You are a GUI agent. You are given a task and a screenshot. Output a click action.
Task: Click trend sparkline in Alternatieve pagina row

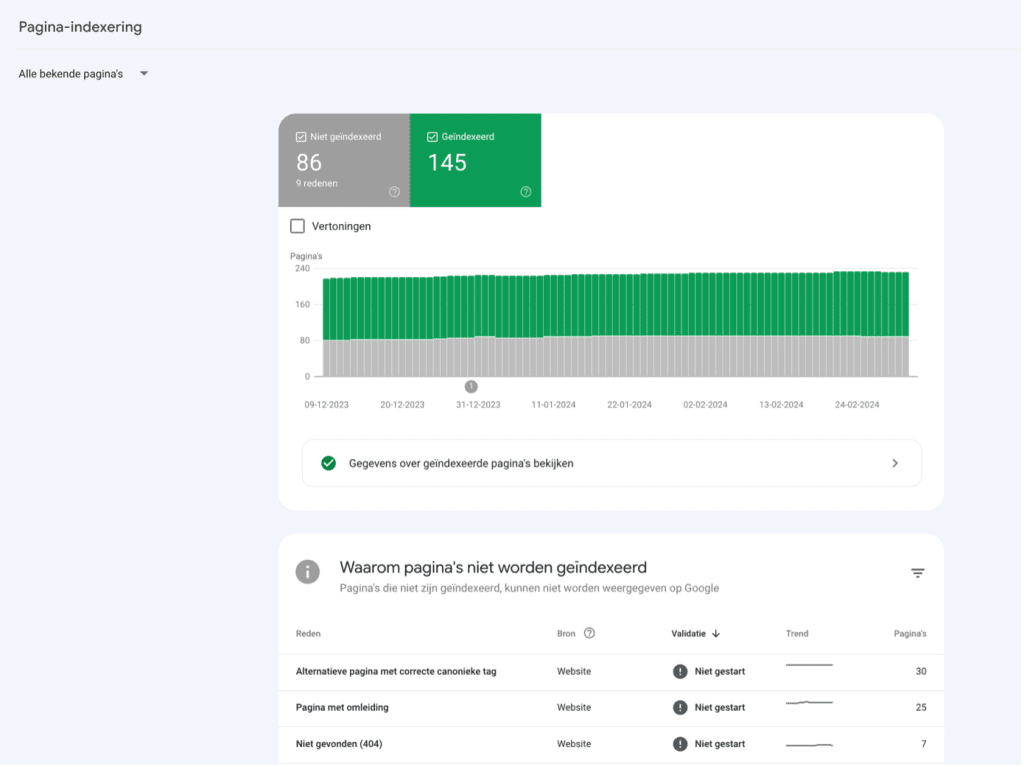[809, 665]
